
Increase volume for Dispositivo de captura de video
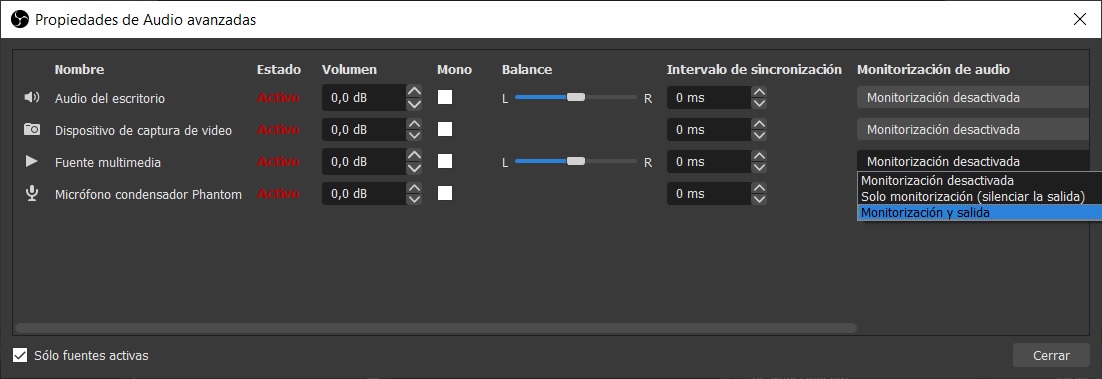[414, 123]
